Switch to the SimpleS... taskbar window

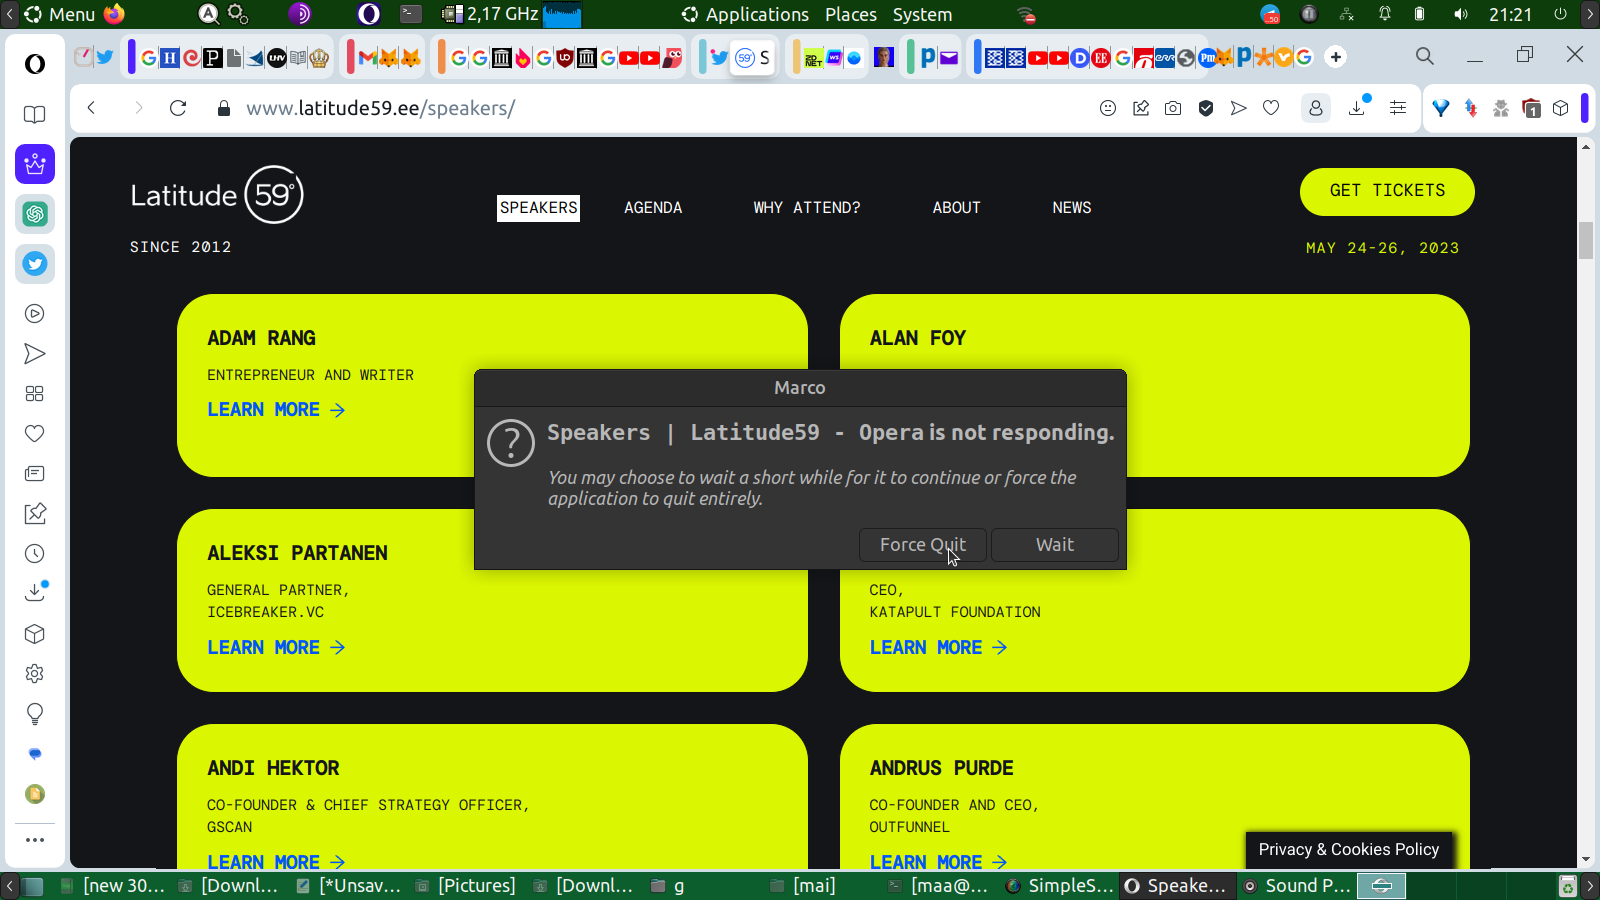(1060, 886)
